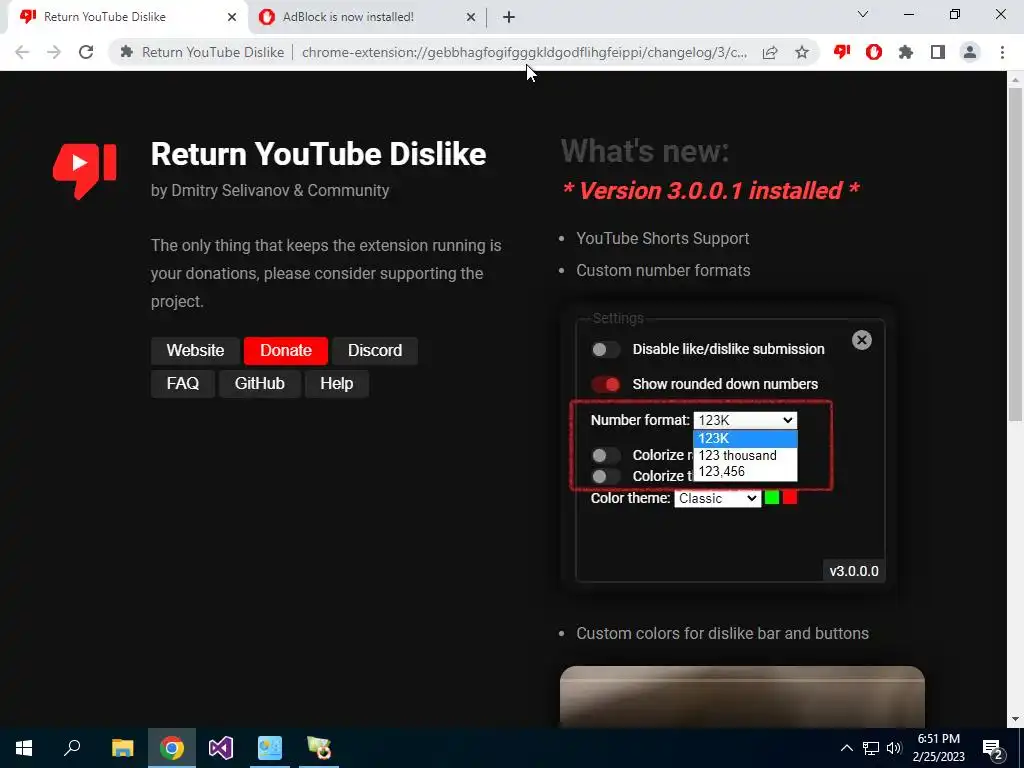This screenshot has width=1024, height=768.
Task: Open Return YouTube Dislike extension toolbar icon
Action: [x=842, y=52]
